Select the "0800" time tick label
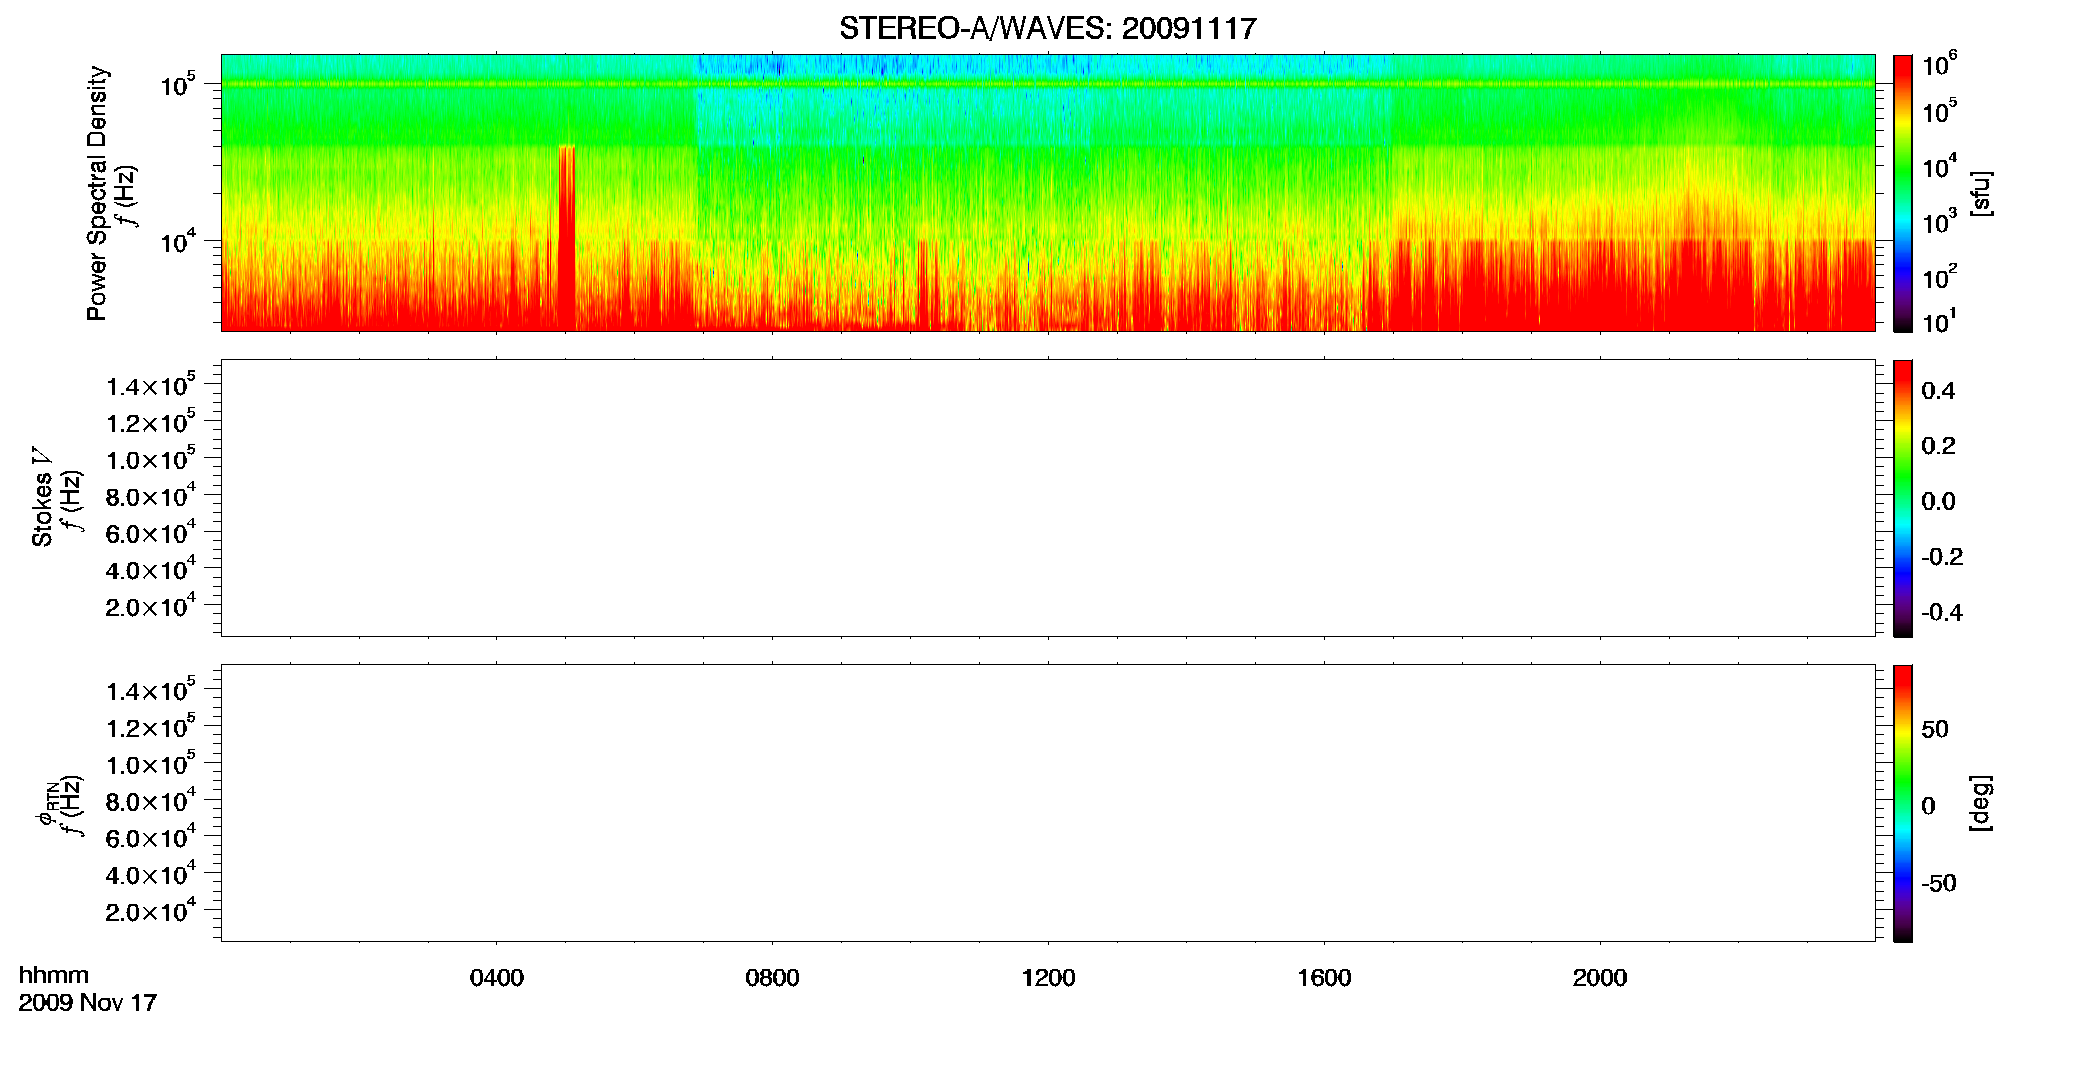 (x=772, y=978)
